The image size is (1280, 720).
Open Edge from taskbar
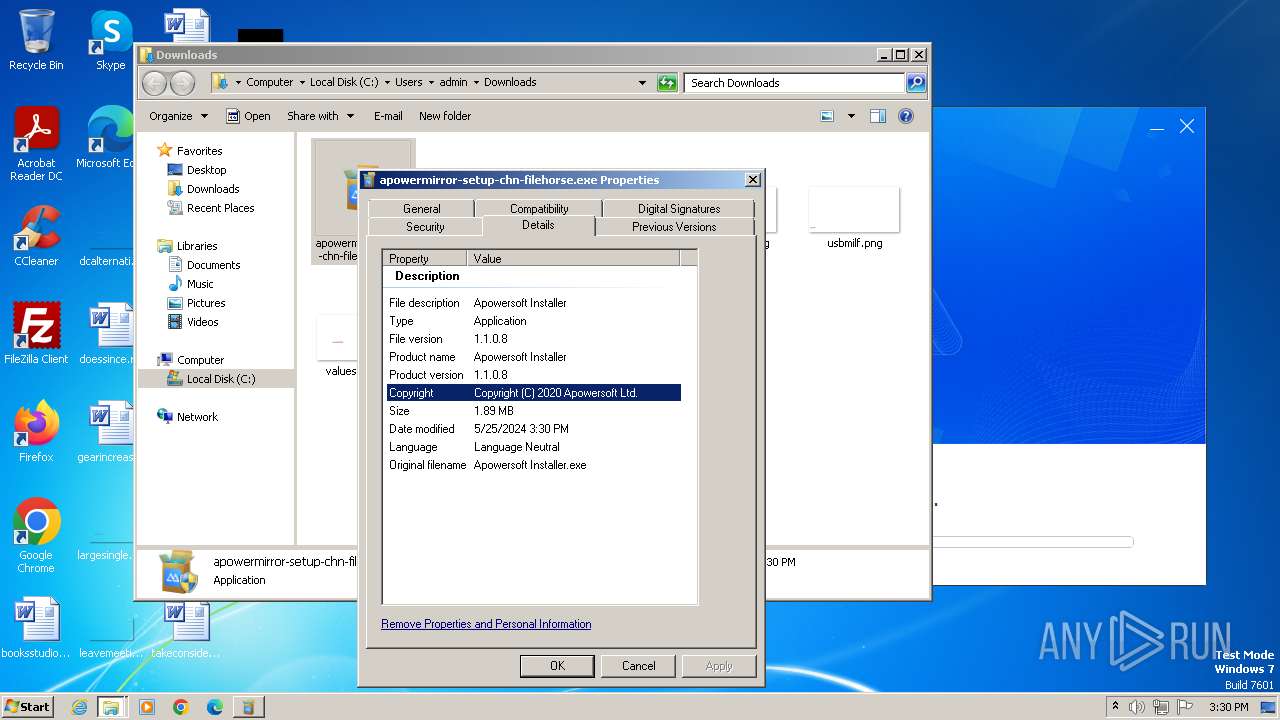[215, 707]
